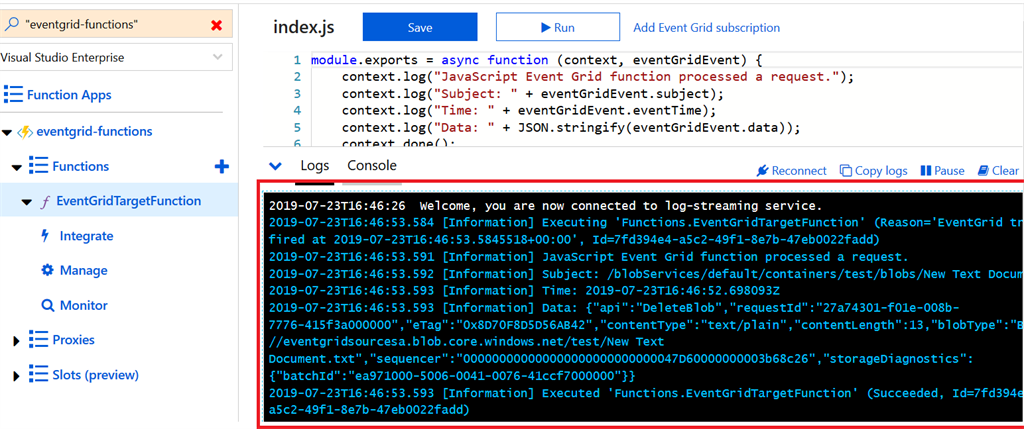Open Monitor via magnifier icon
This screenshot has width=1024, height=429.
pos(47,306)
